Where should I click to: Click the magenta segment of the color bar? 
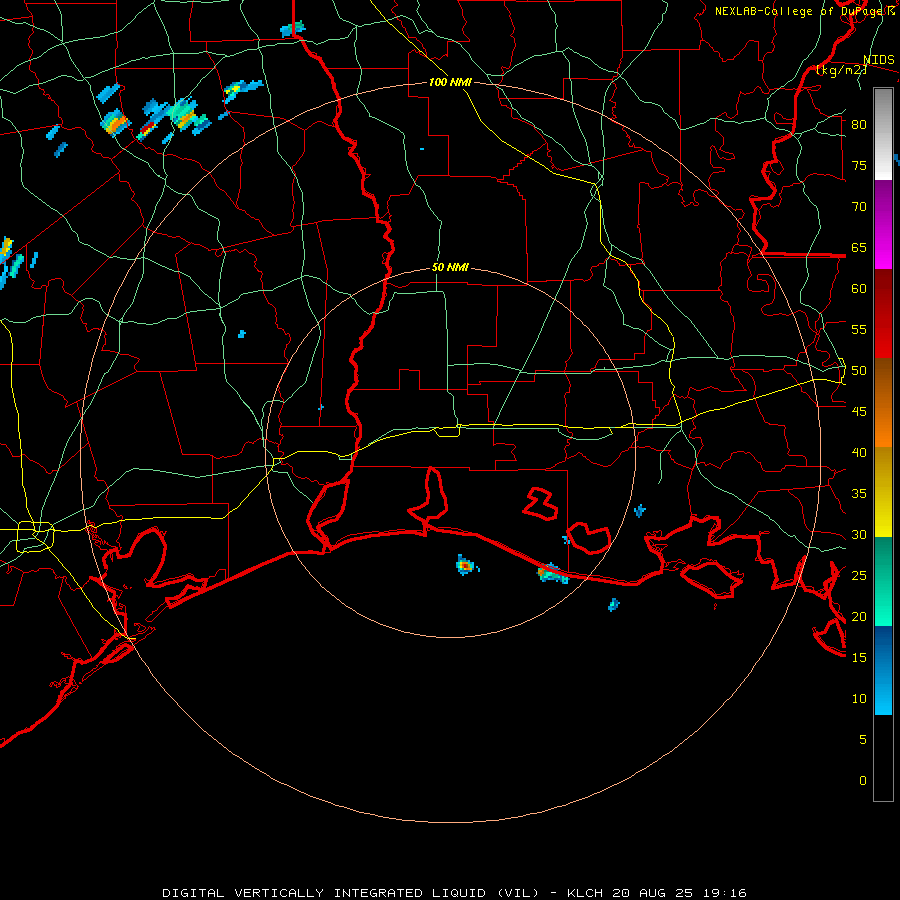point(883,225)
